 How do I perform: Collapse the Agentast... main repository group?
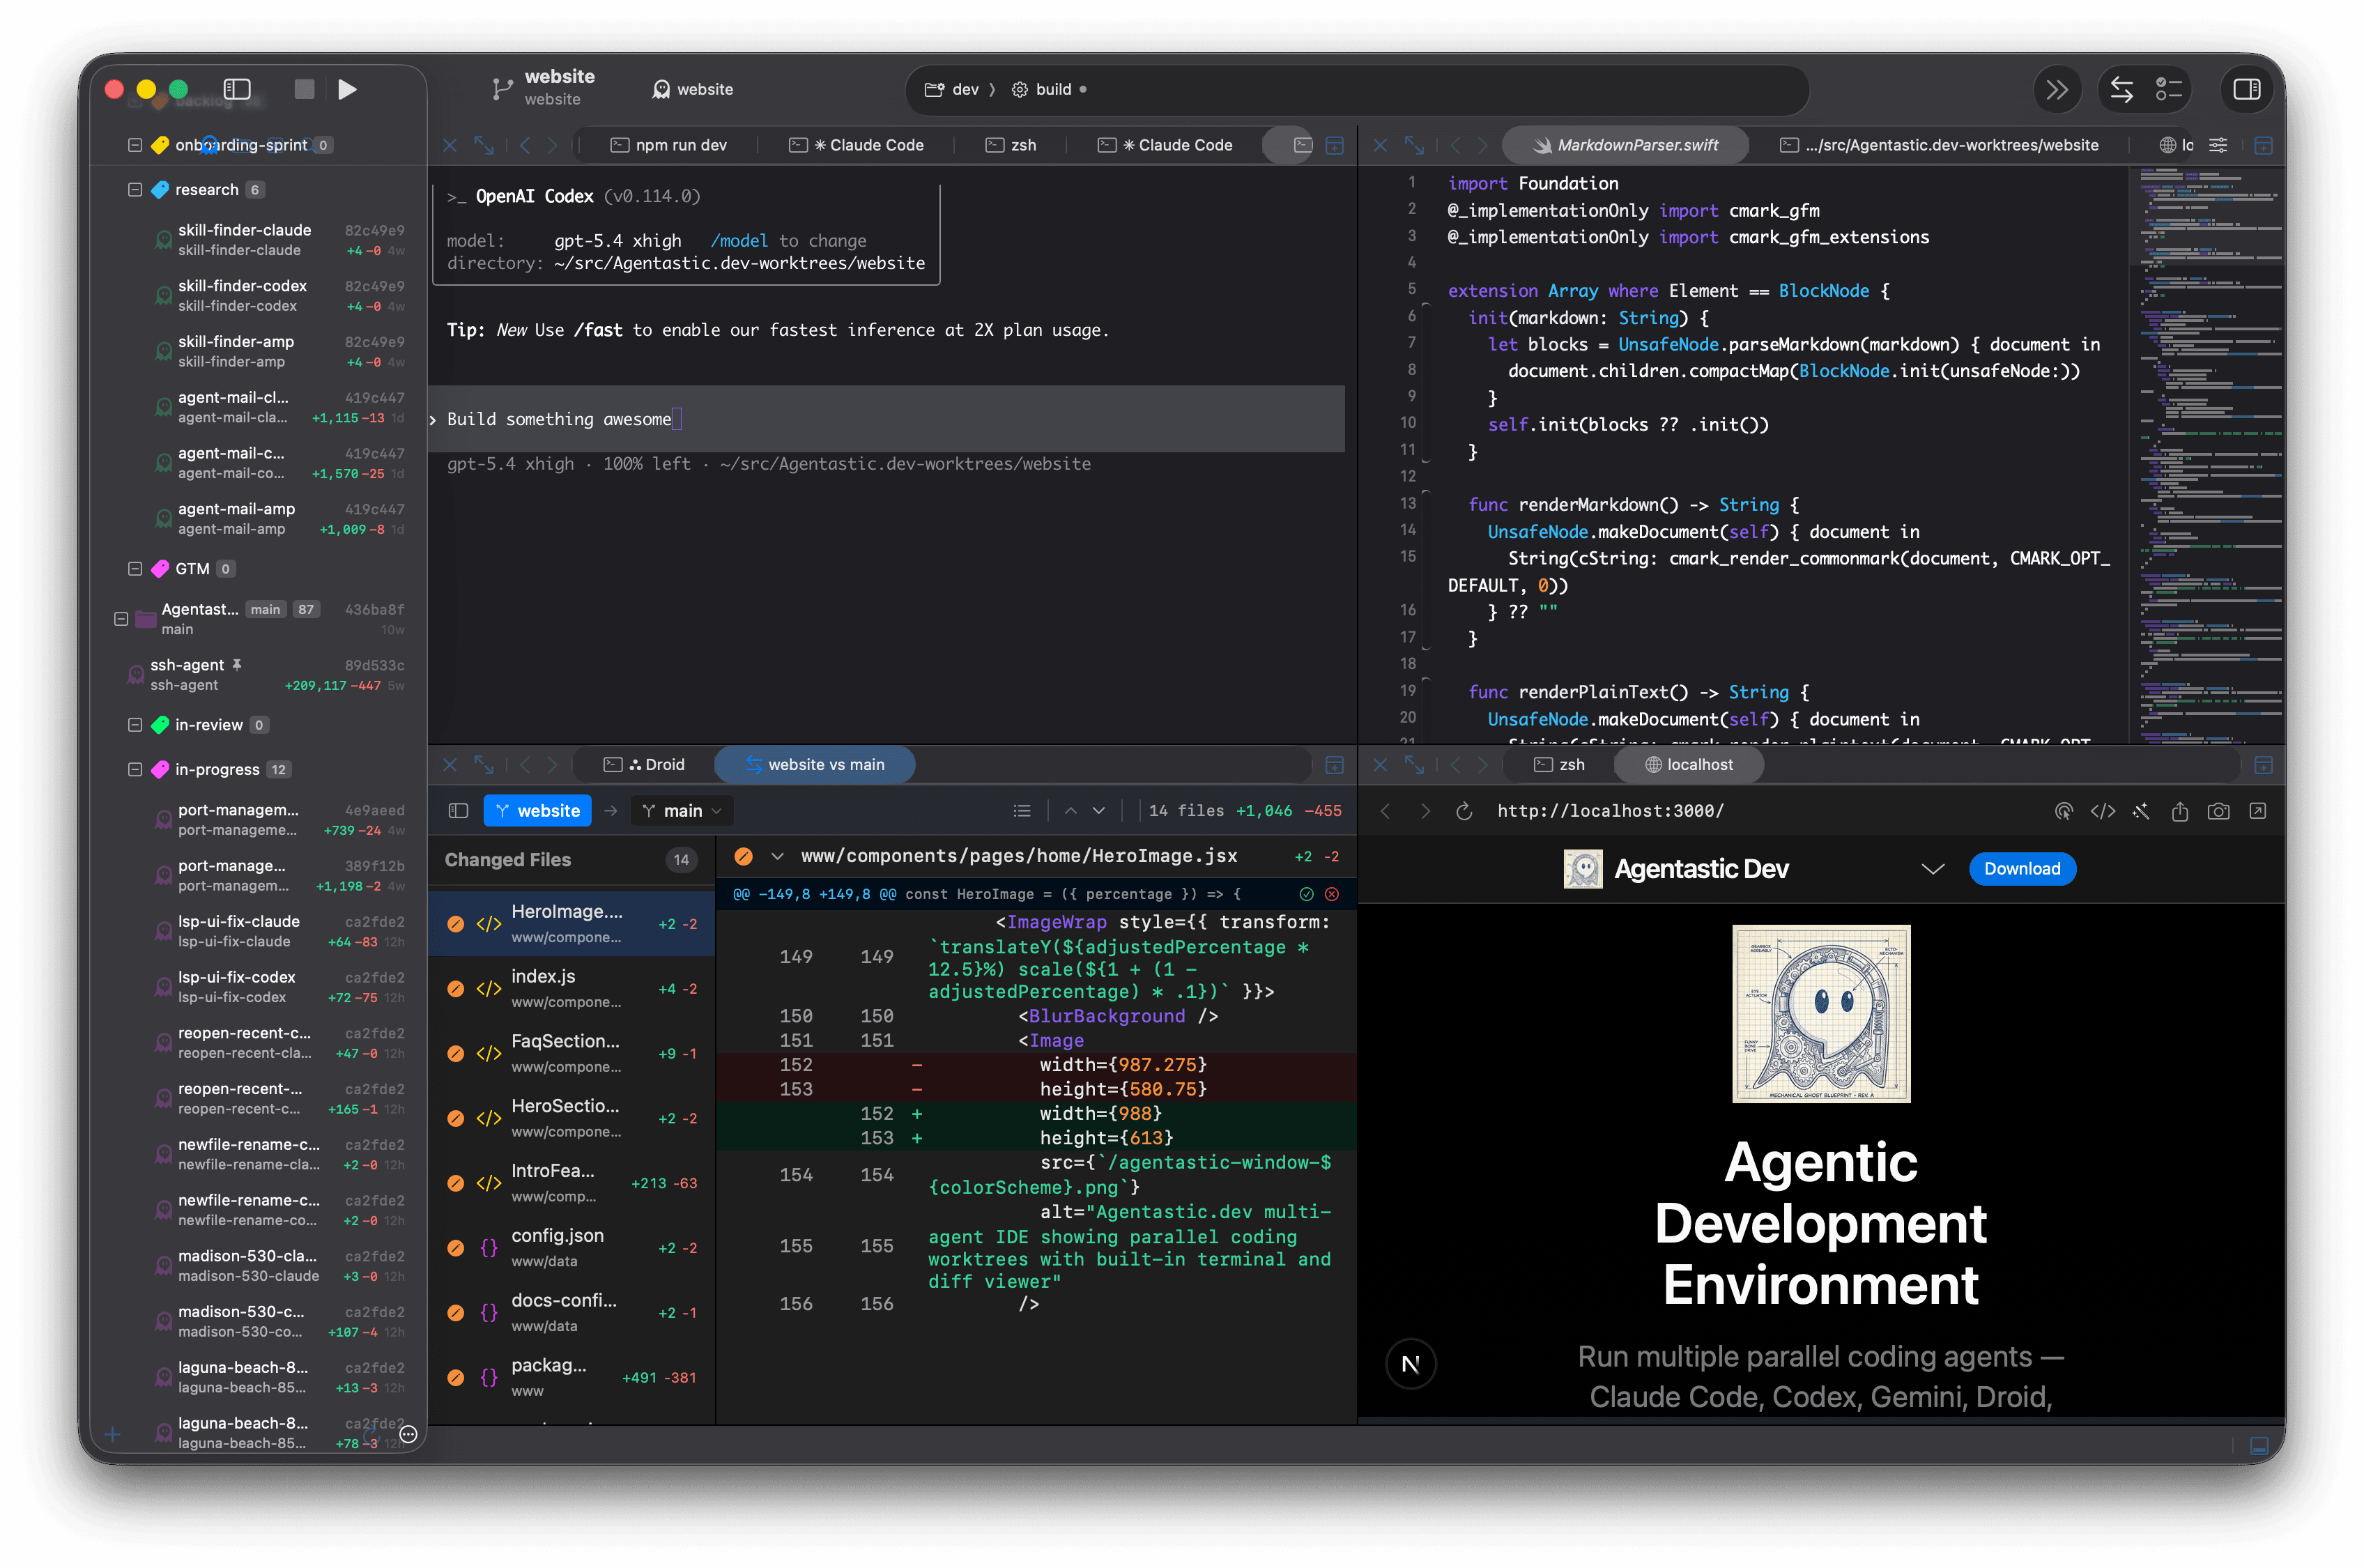pos(121,619)
